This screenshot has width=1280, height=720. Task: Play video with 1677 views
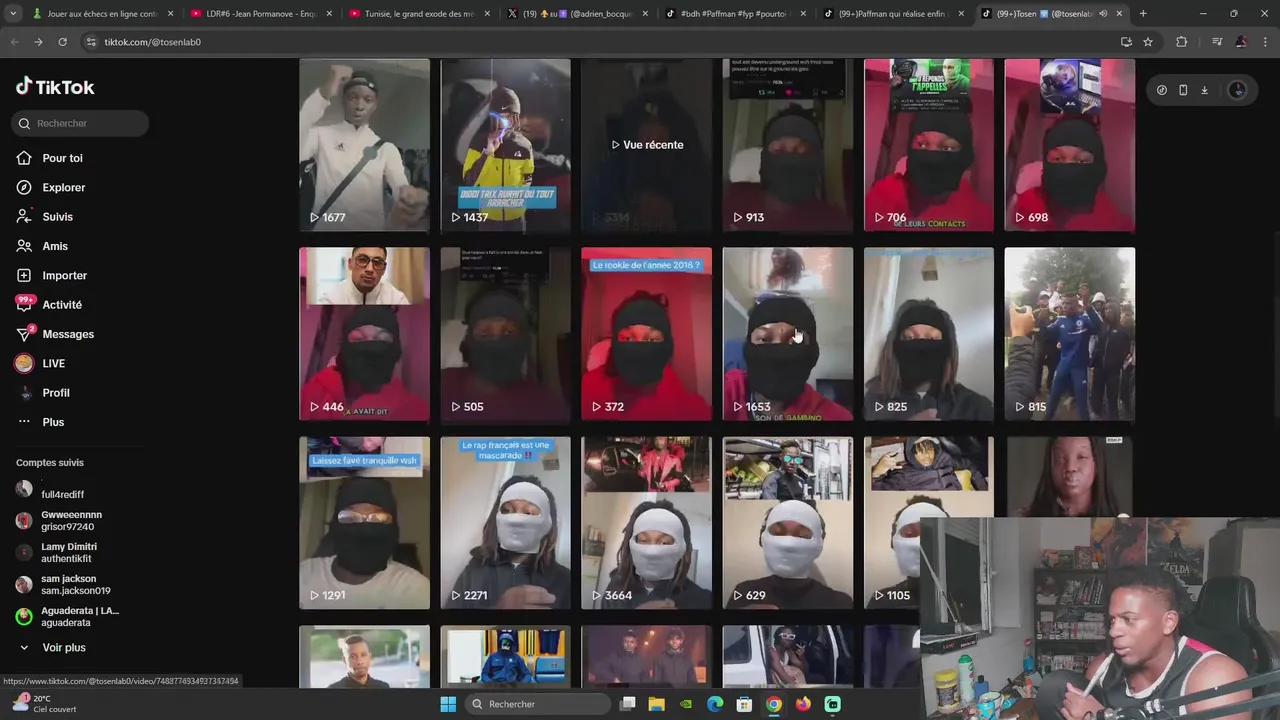[x=364, y=145]
